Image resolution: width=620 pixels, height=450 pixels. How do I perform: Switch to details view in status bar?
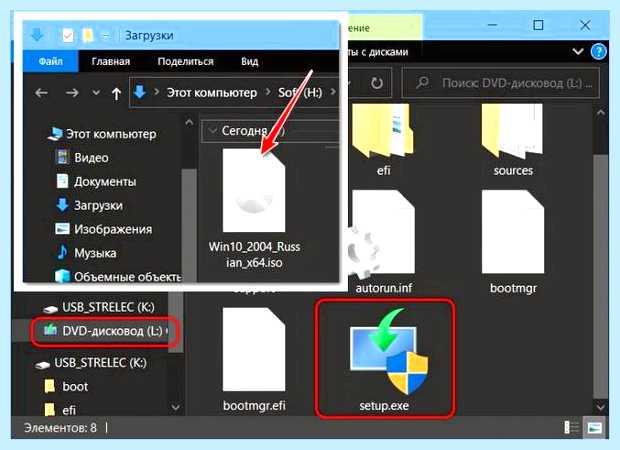click(571, 427)
